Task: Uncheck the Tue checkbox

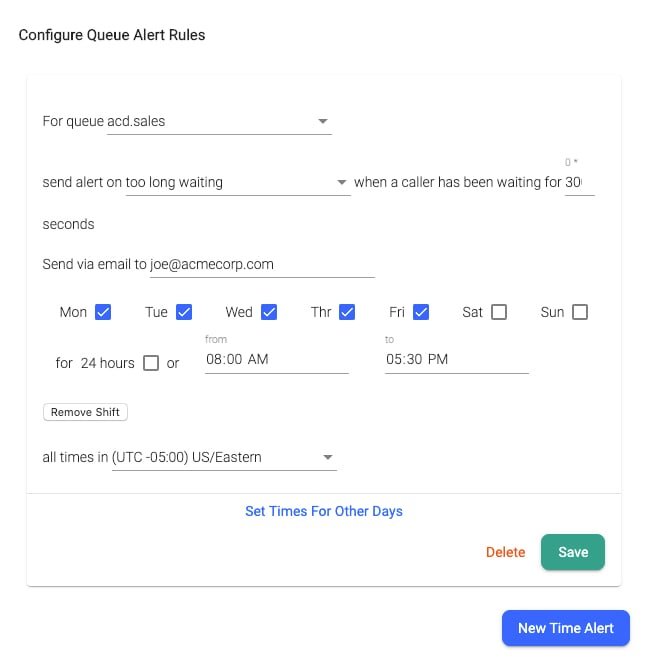Action: (x=184, y=312)
